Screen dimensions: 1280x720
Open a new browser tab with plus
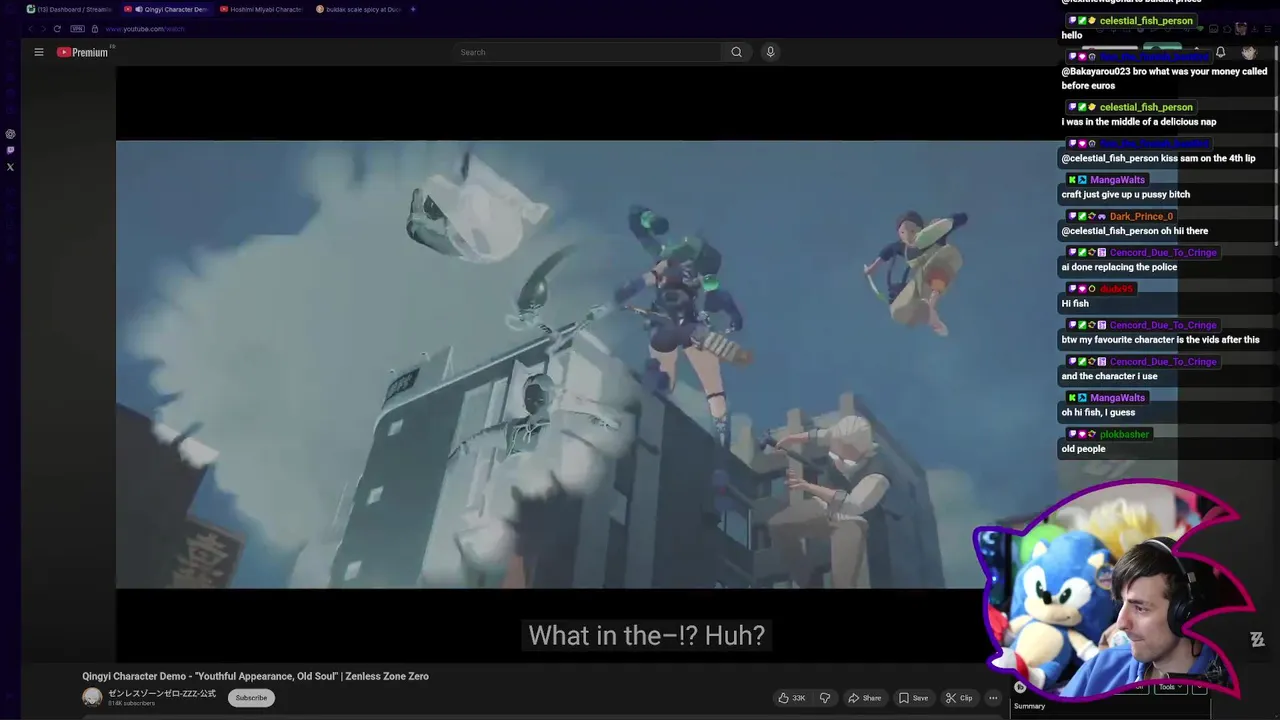click(x=414, y=9)
